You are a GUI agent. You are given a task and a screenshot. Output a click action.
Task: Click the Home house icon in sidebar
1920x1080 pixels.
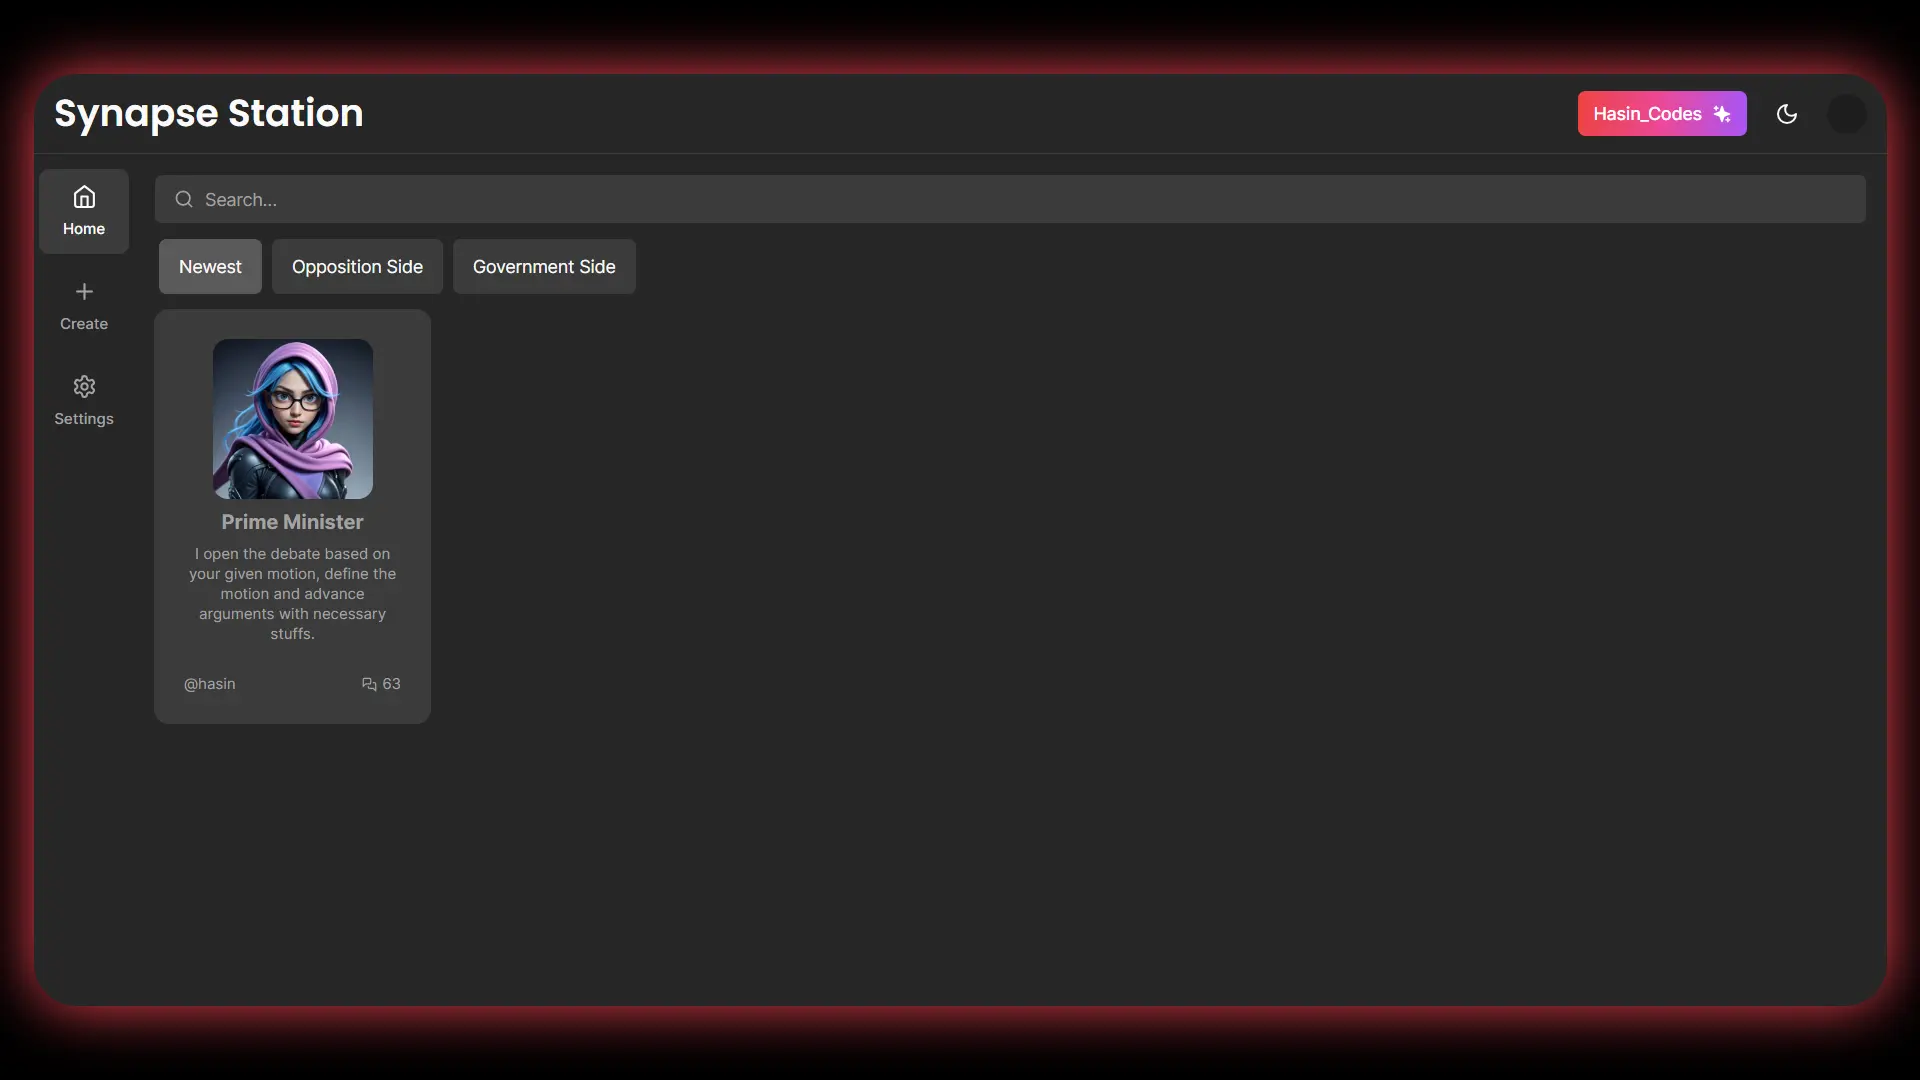click(x=84, y=197)
